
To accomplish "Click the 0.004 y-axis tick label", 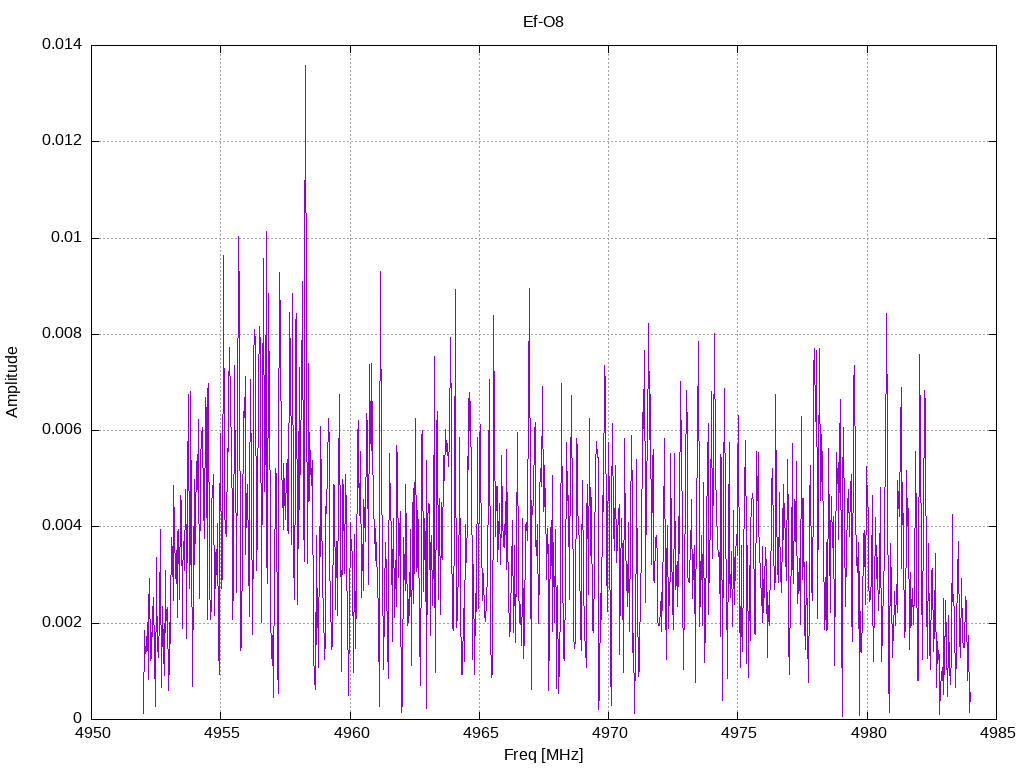I will click(62, 526).
